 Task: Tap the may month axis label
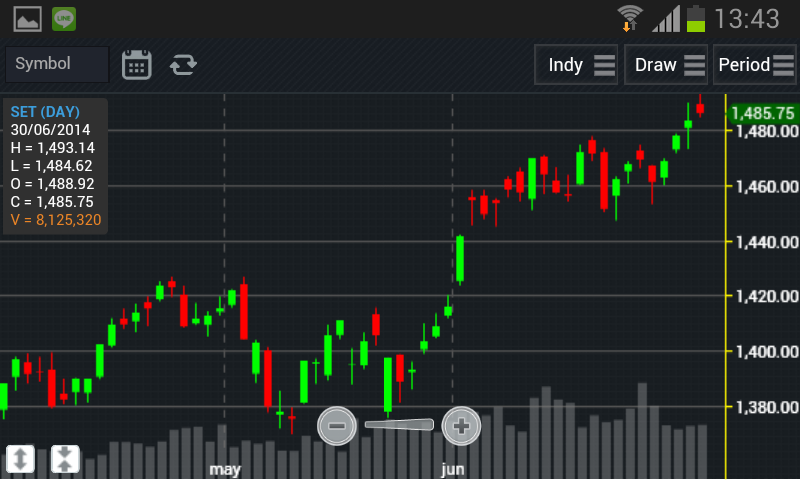pos(225,469)
